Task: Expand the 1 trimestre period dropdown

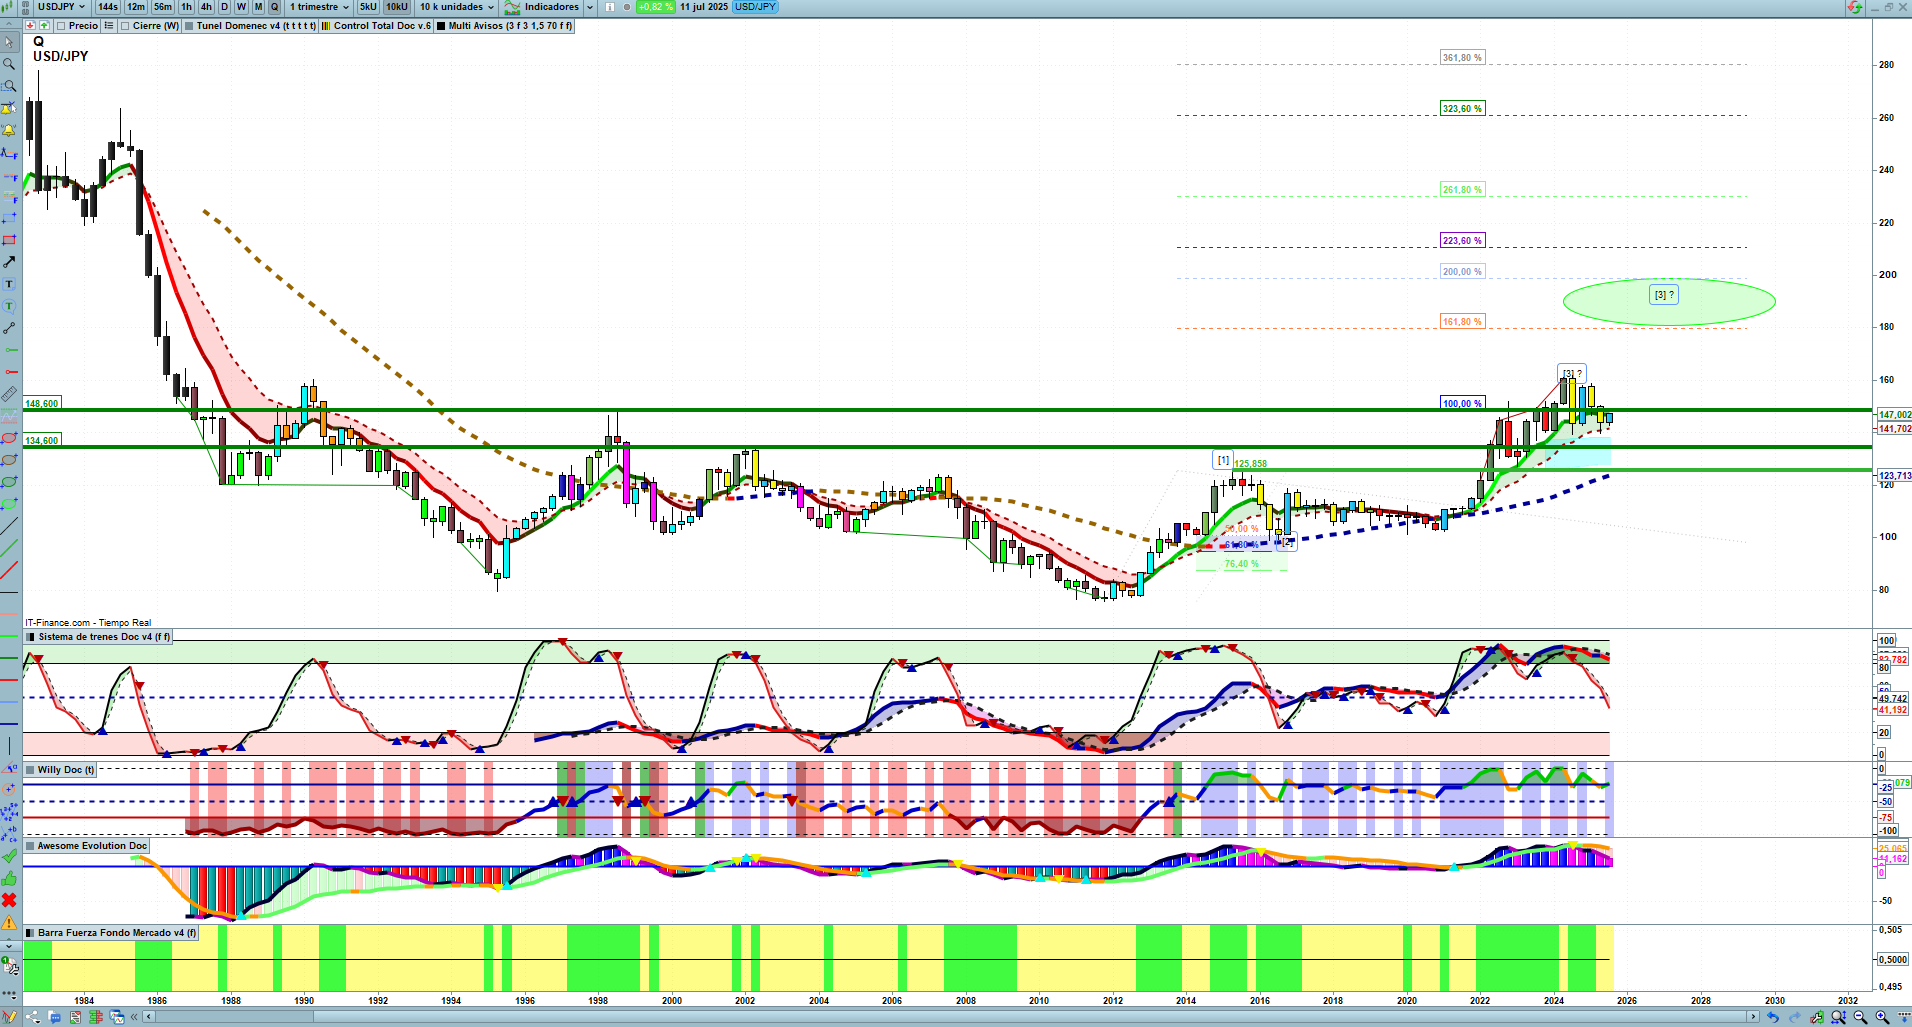Action: (x=319, y=7)
